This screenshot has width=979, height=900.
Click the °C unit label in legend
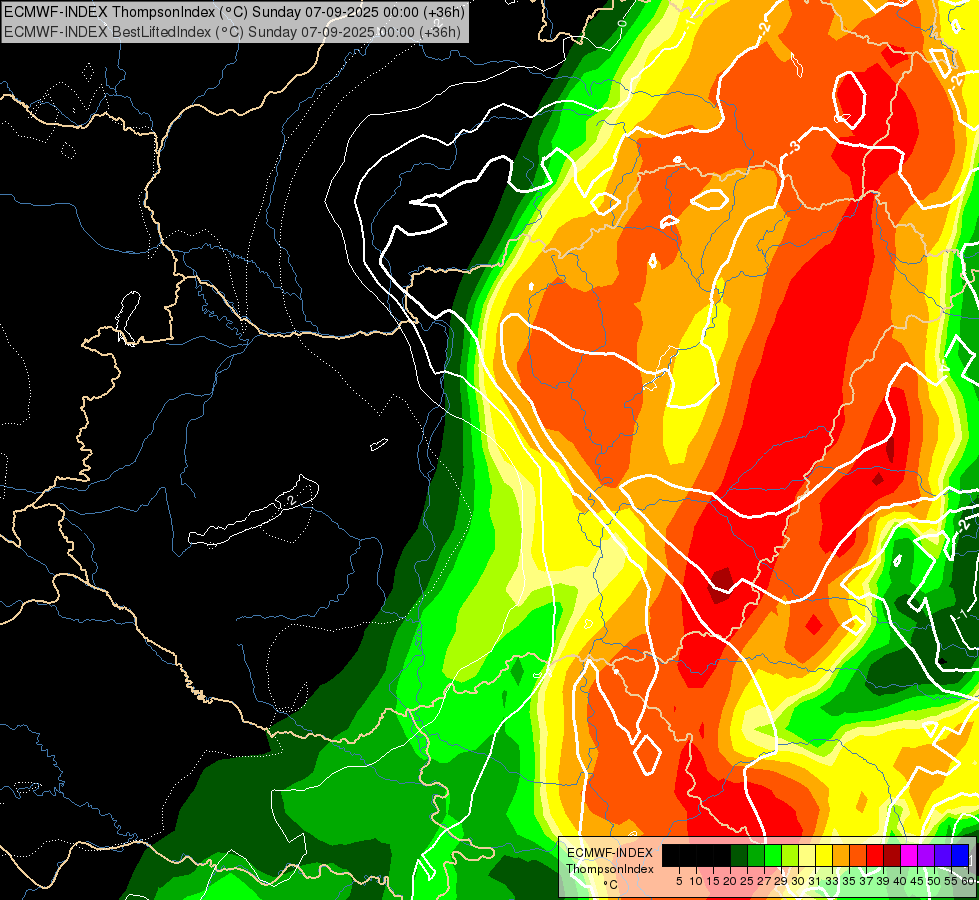click(x=610, y=885)
